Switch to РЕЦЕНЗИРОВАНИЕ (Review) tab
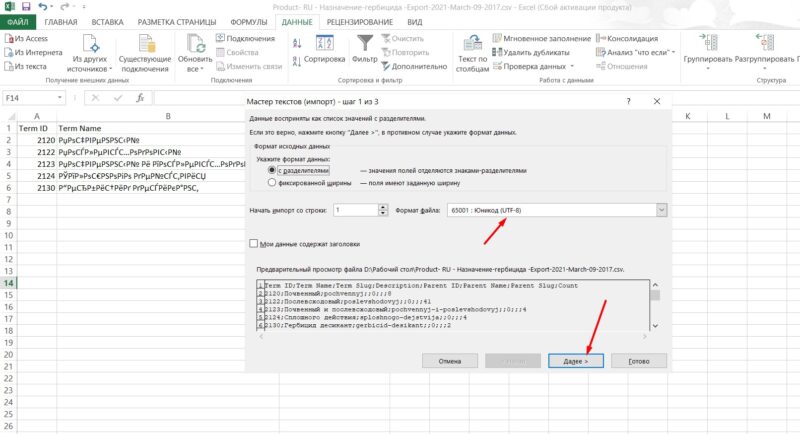Viewport: 800px width, 434px height. pyautogui.click(x=360, y=22)
